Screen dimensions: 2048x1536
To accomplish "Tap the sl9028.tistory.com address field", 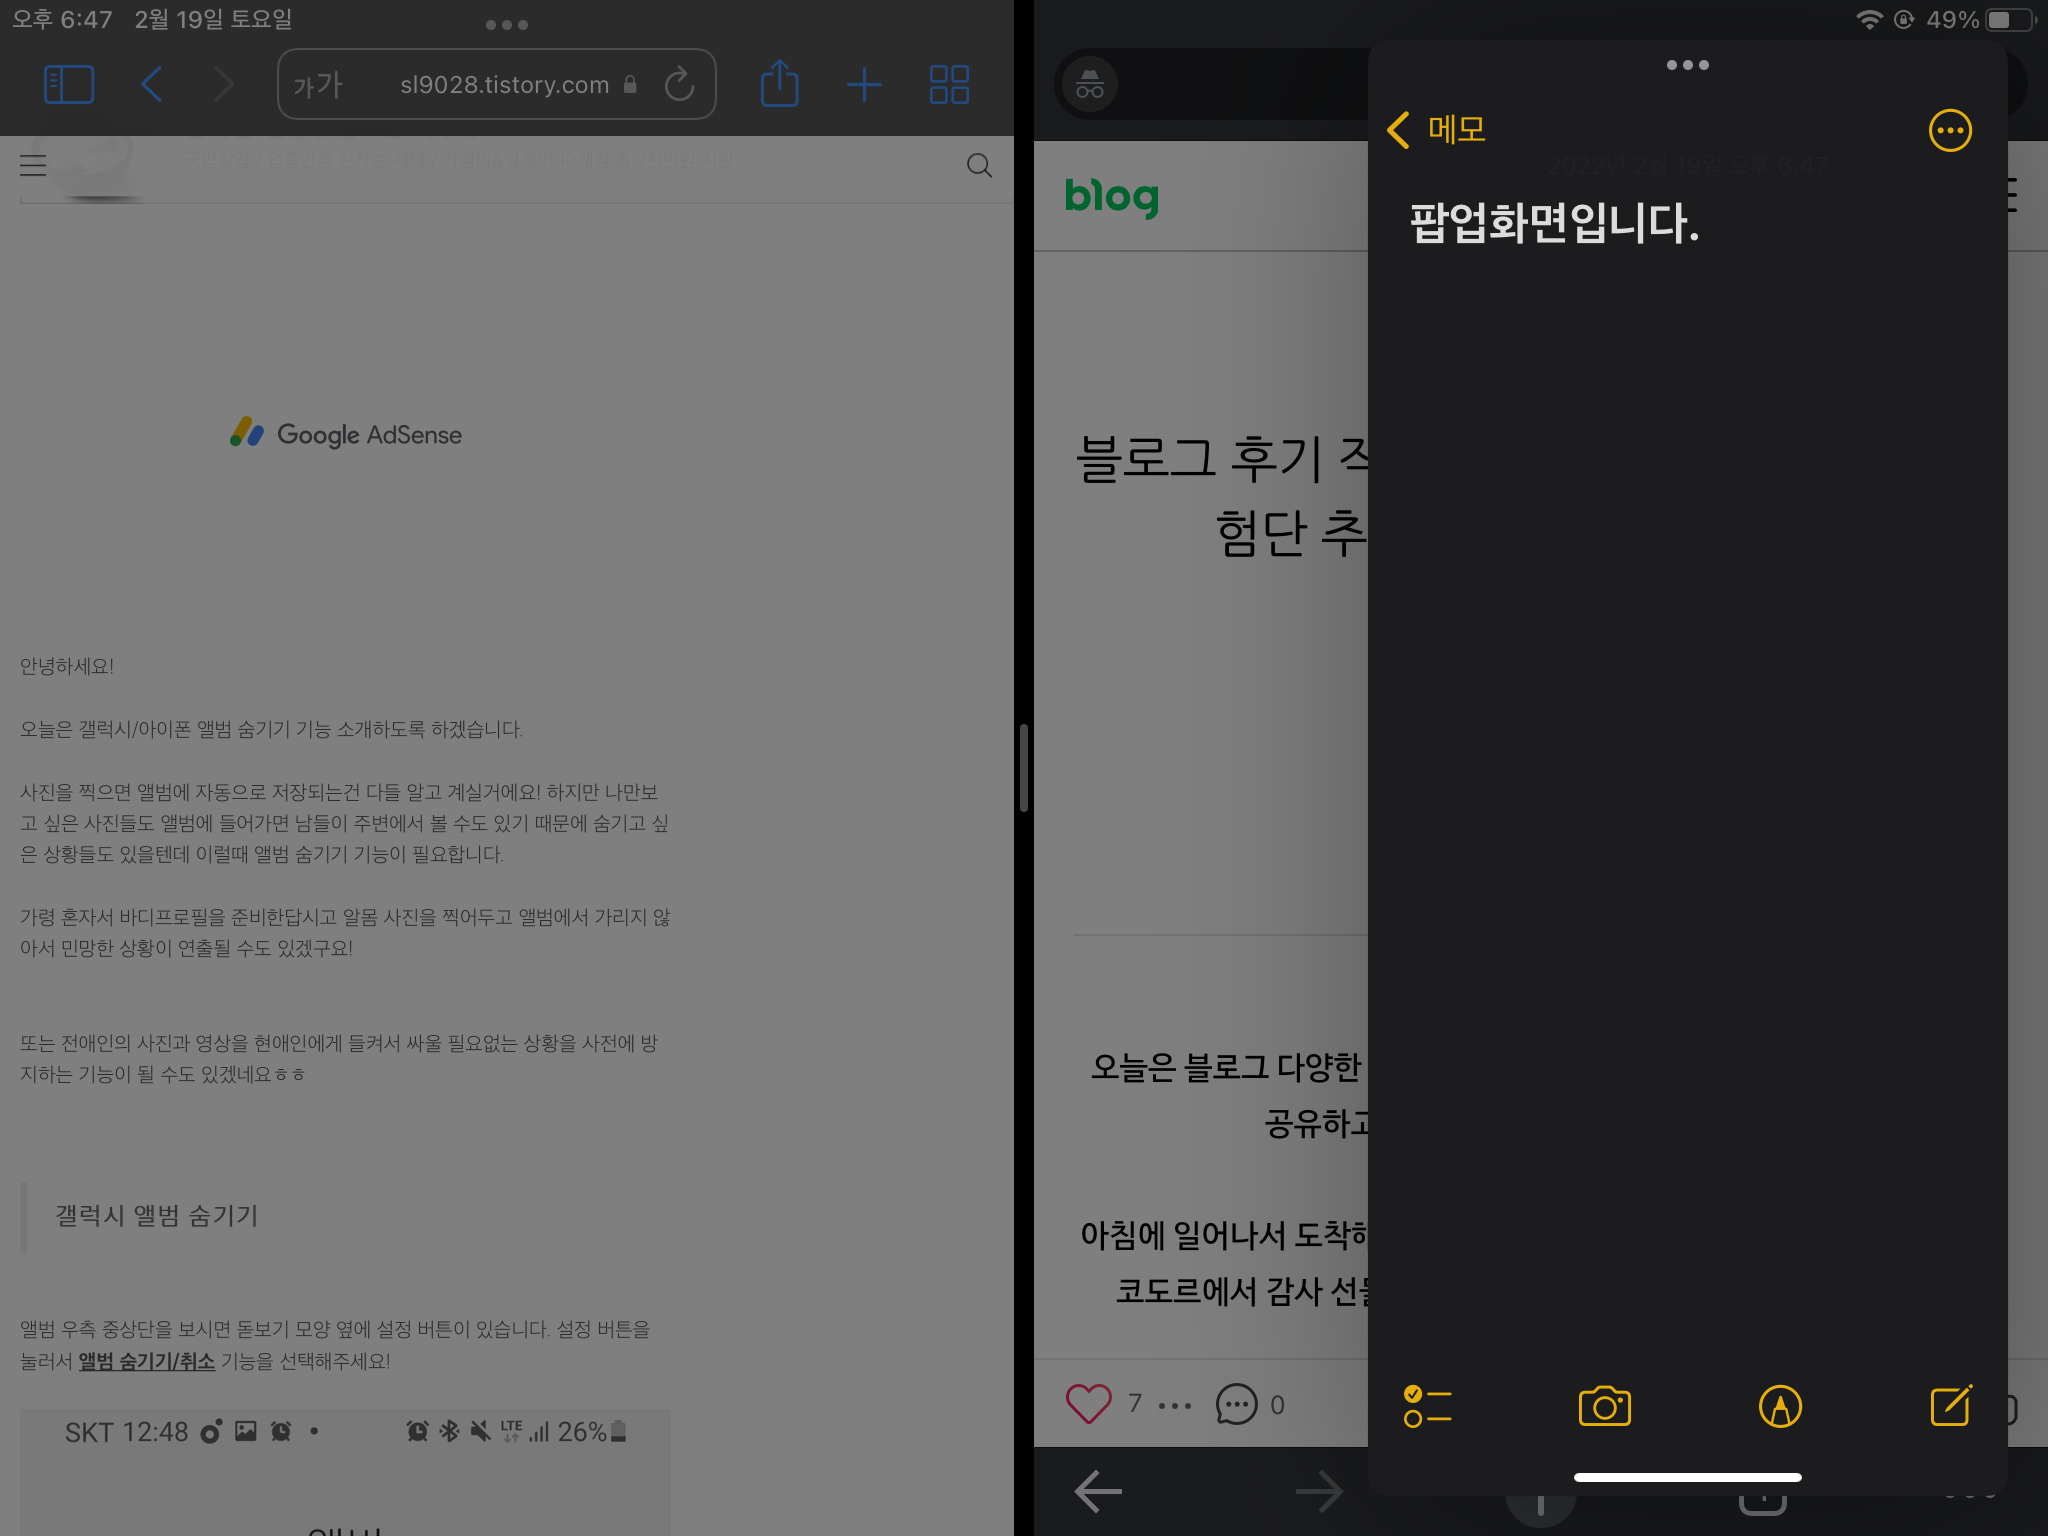I will (x=503, y=85).
